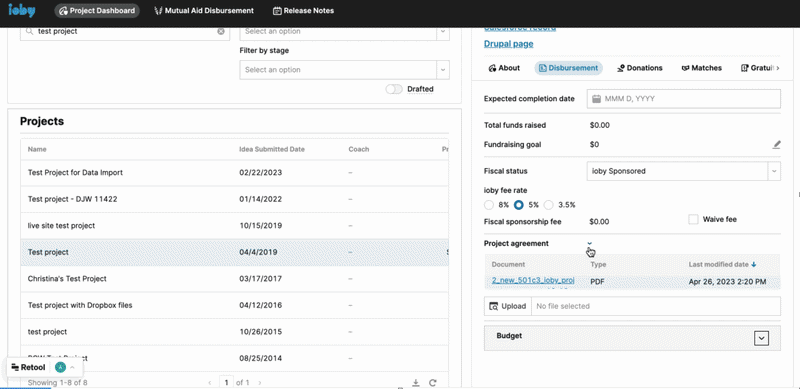Sort by Name column header
Screen dimensions: 800x389
tap(37, 149)
